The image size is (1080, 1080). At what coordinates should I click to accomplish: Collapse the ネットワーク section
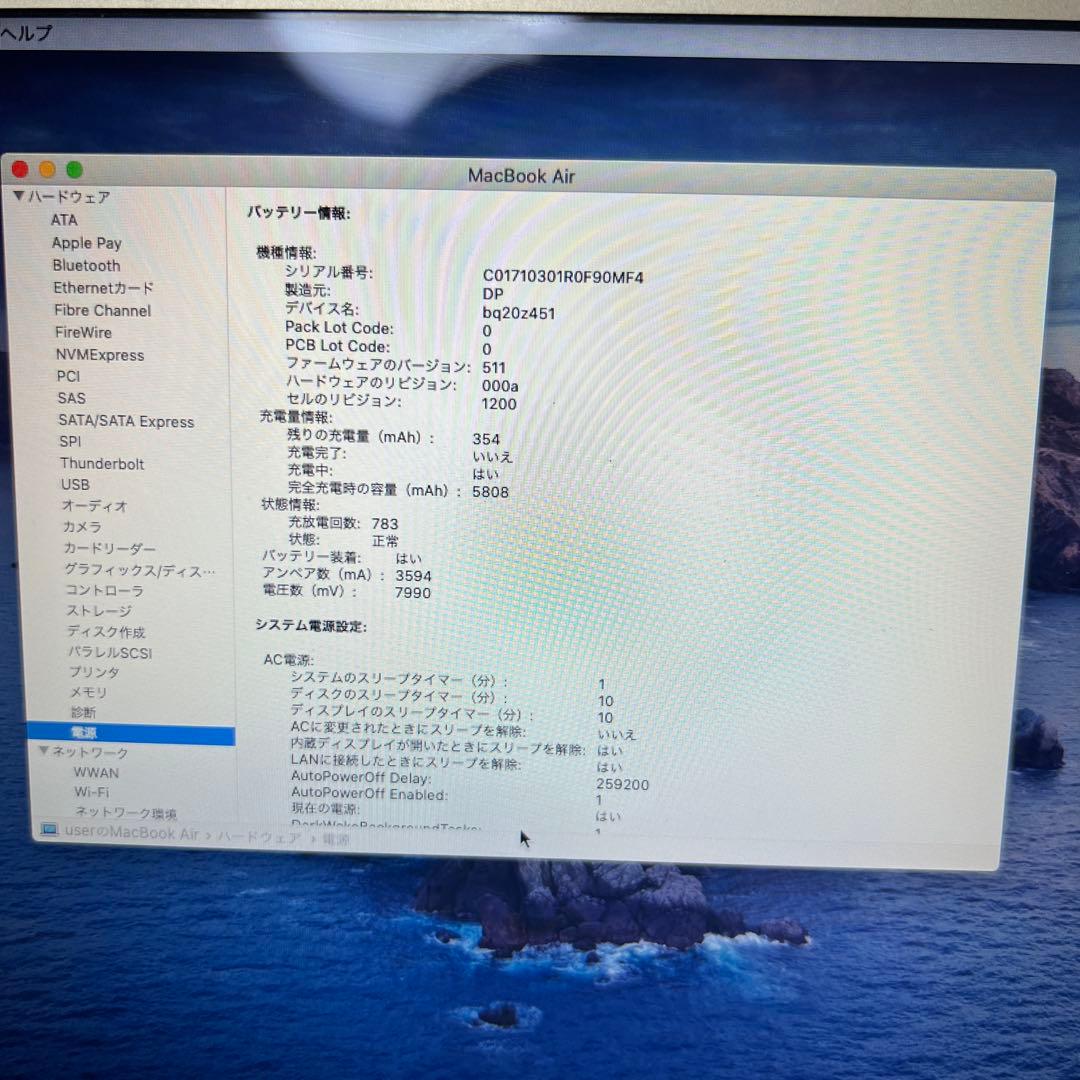[x=43, y=751]
